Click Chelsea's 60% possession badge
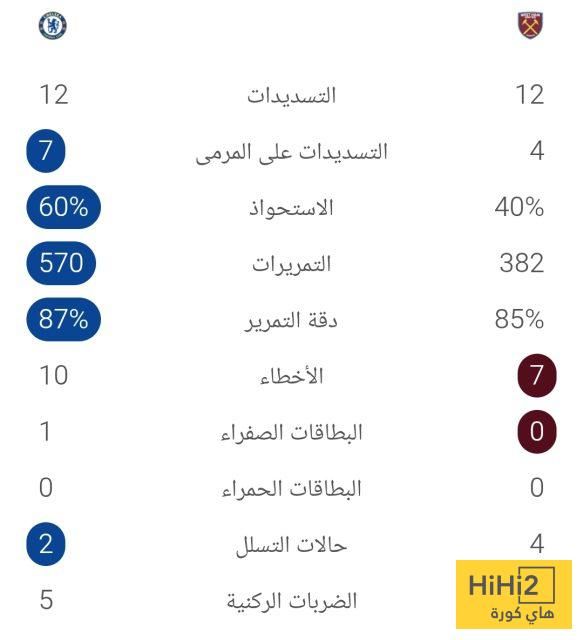This screenshot has height=640, width=583. pyautogui.click(x=63, y=207)
